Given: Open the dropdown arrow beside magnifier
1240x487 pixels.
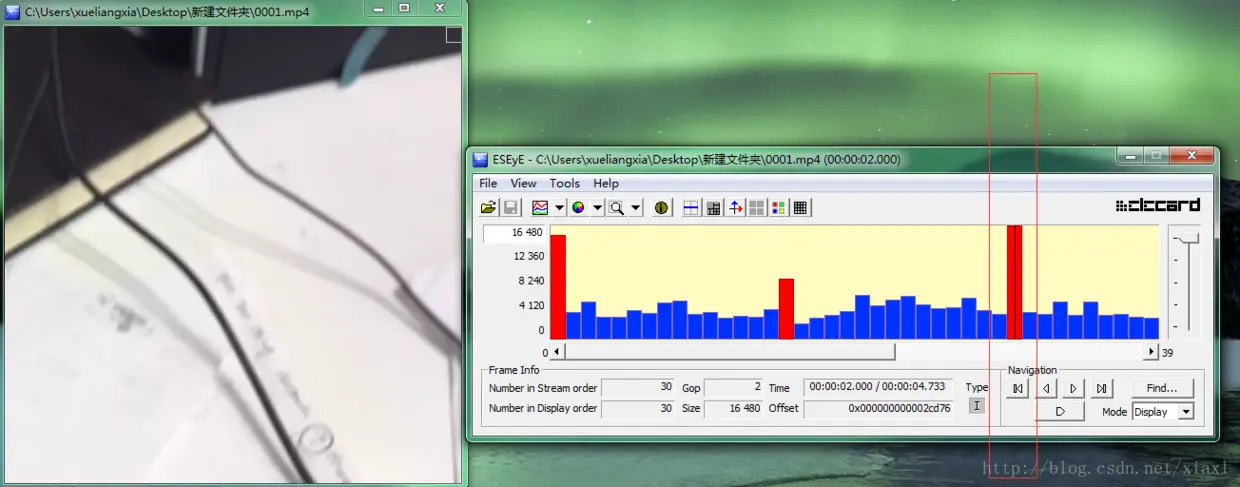Looking at the screenshot, I should (x=635, y=207).
